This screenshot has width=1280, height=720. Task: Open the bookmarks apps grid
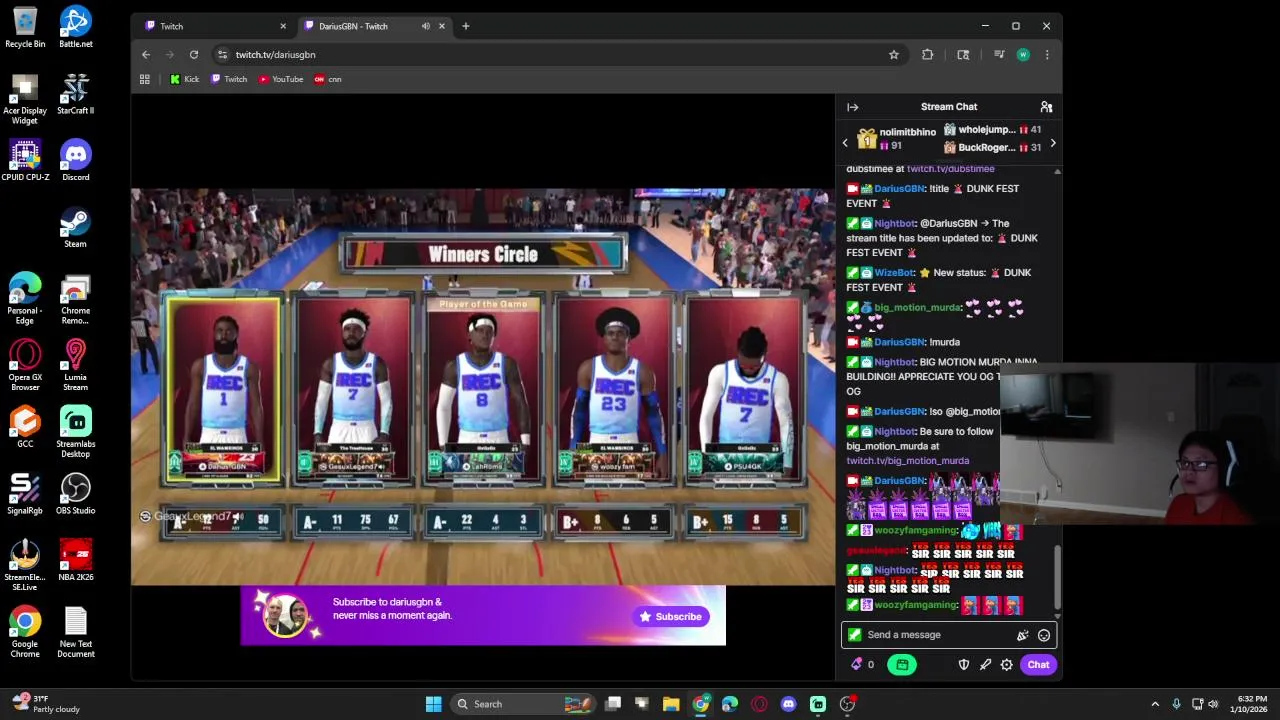click(x=145, y=79)
